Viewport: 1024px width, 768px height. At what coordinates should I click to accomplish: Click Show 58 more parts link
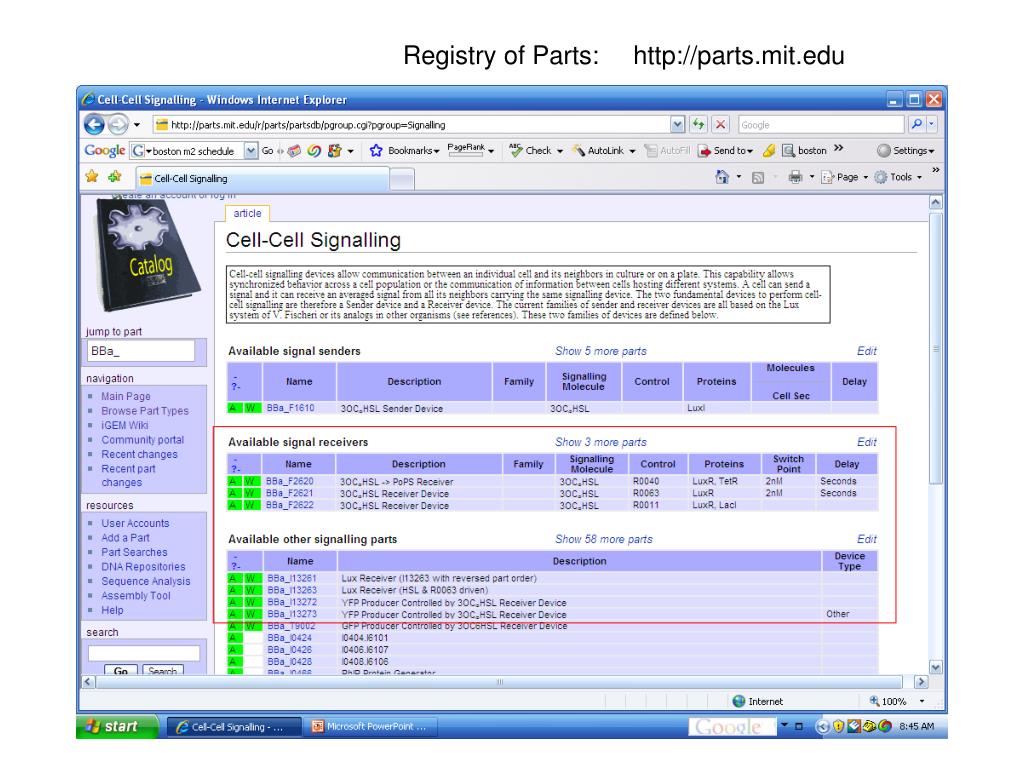click(x=603, y=539)
